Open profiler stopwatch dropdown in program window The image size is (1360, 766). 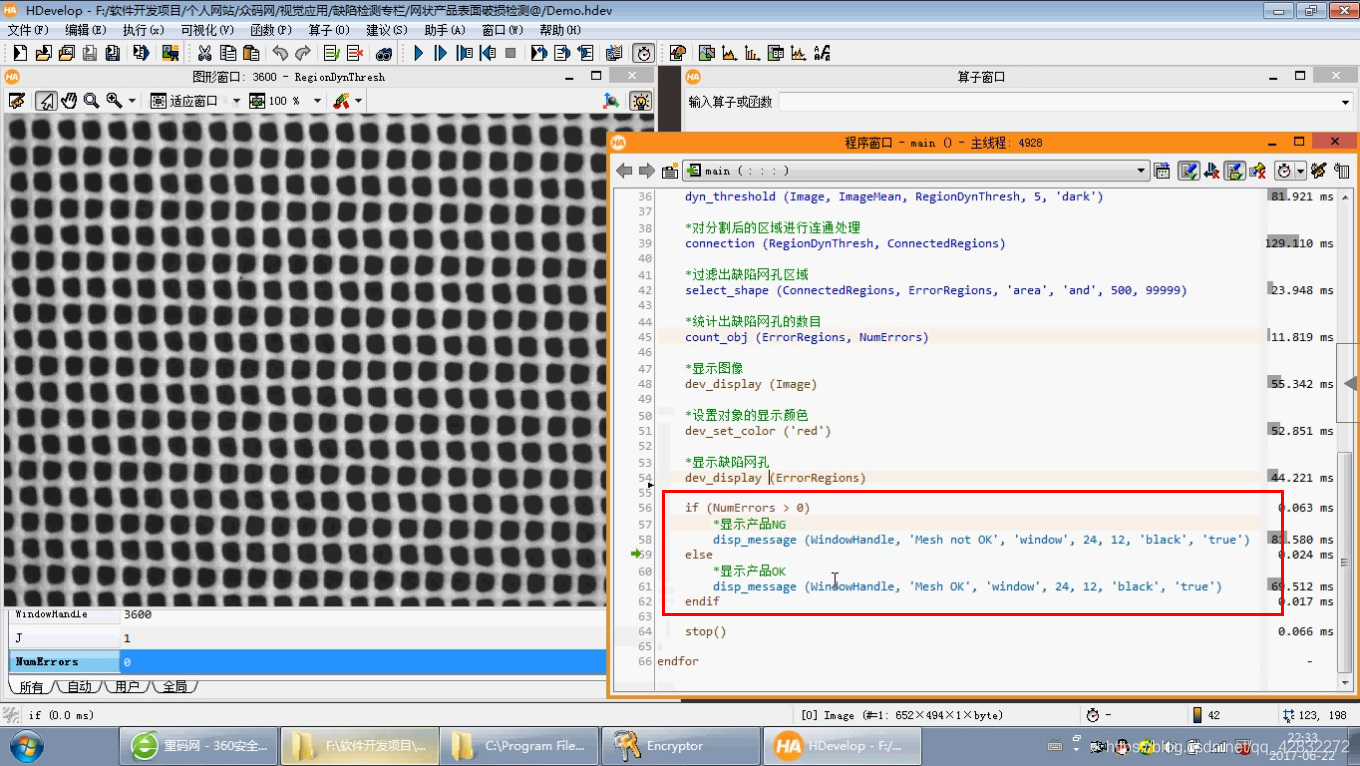[x=1300, y=171]
